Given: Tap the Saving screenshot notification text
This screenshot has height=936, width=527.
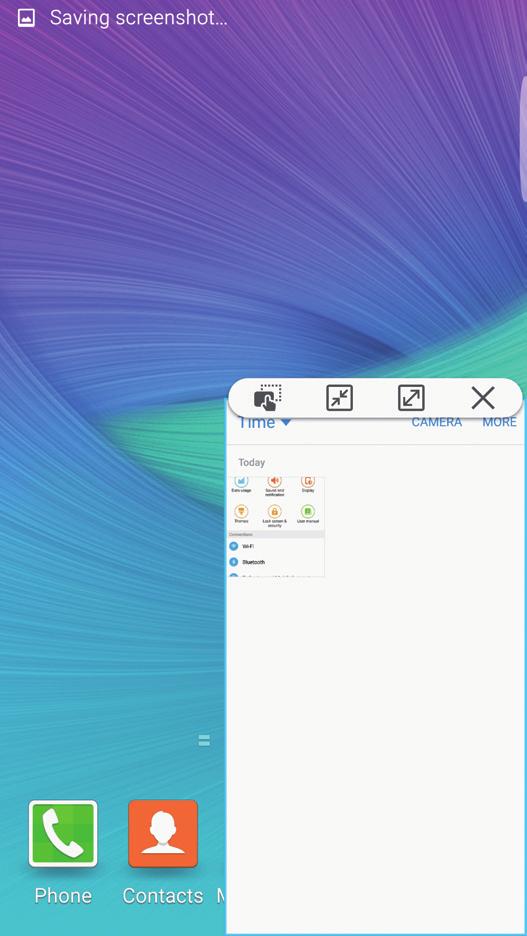Looking at the screenshot, I should click(x=138, y=18).
